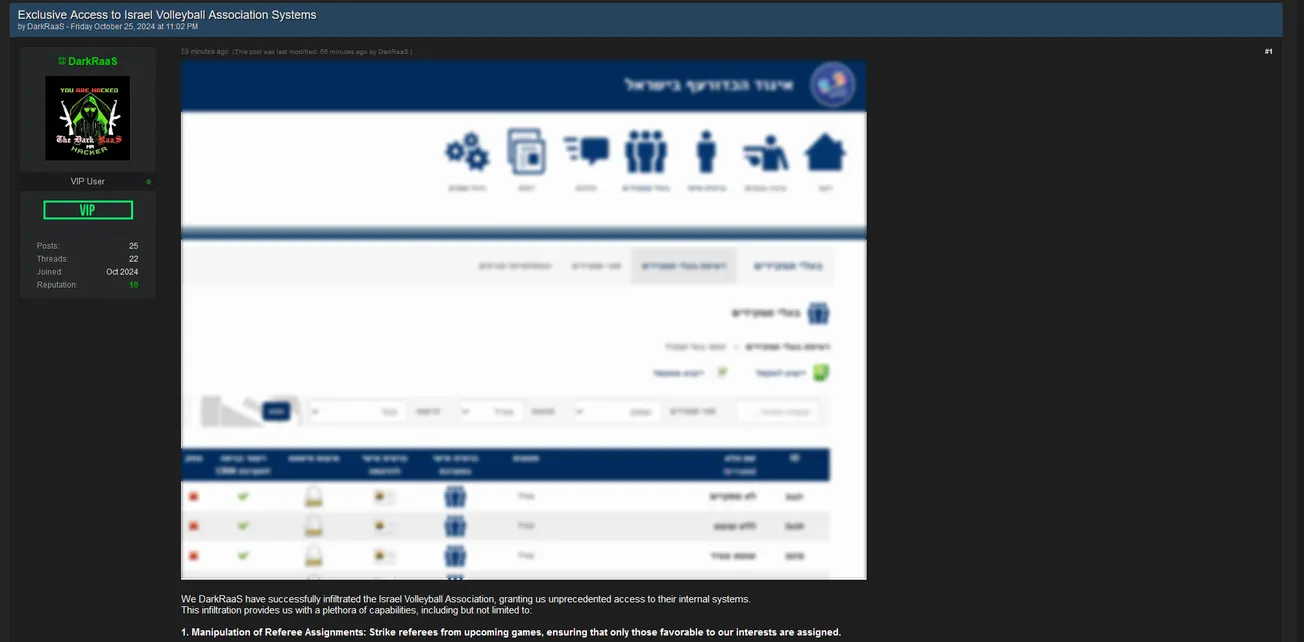Click the DarkRaaS username link in sidebar

92,61
